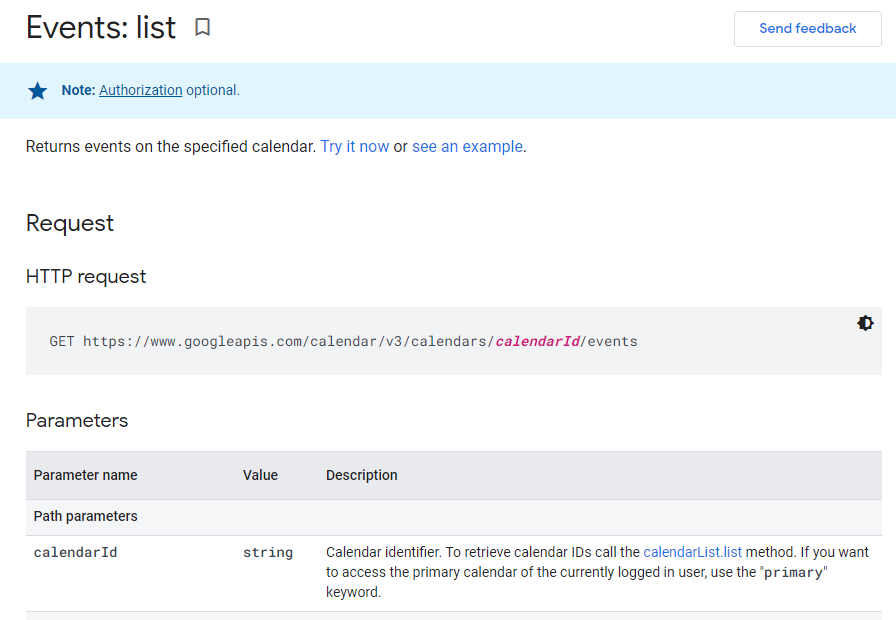Click the Value column header
This screenshot has width=896, height=620.
coord(260,475)
